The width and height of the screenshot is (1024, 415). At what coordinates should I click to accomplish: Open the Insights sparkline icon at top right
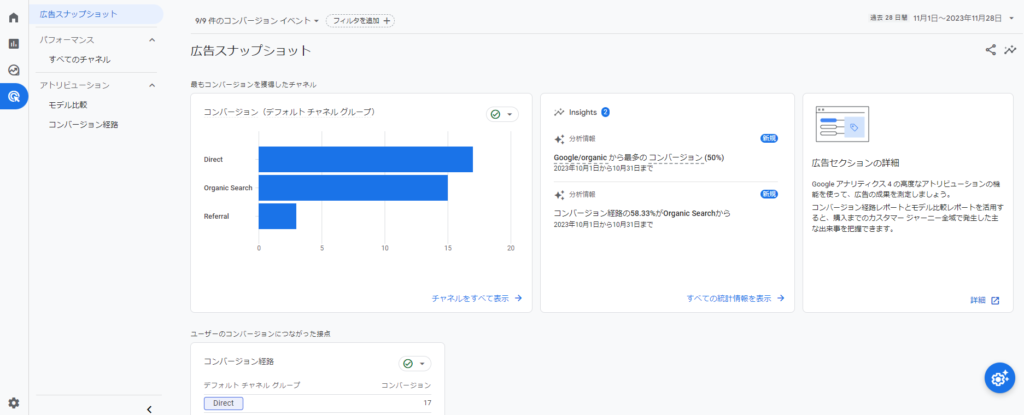point(1010,50)
